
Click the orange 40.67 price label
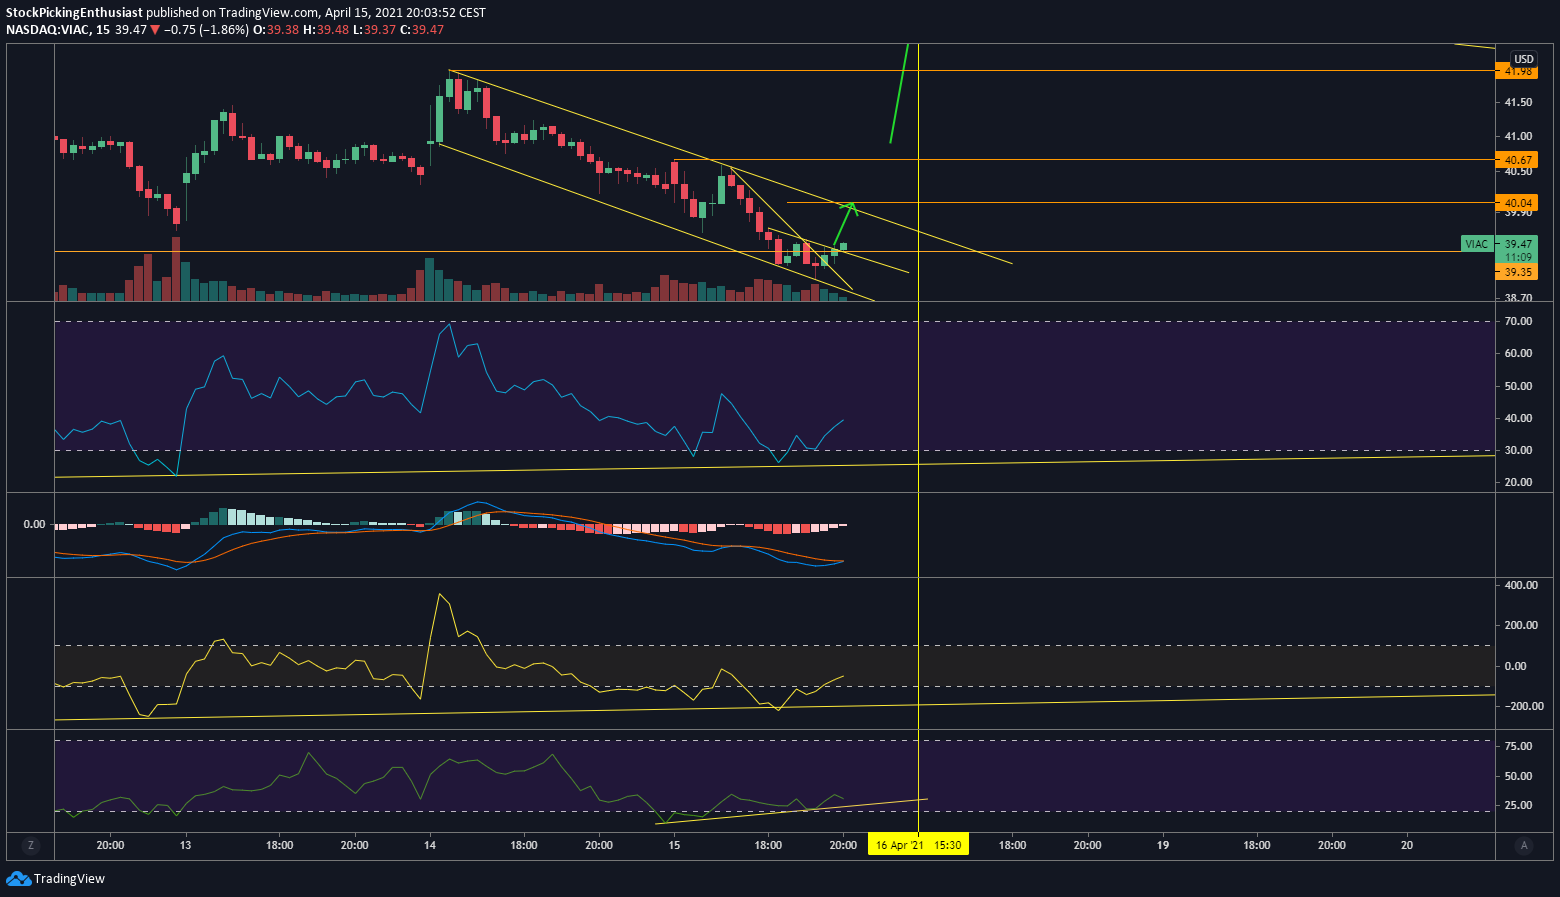(x=1516, y=160)
